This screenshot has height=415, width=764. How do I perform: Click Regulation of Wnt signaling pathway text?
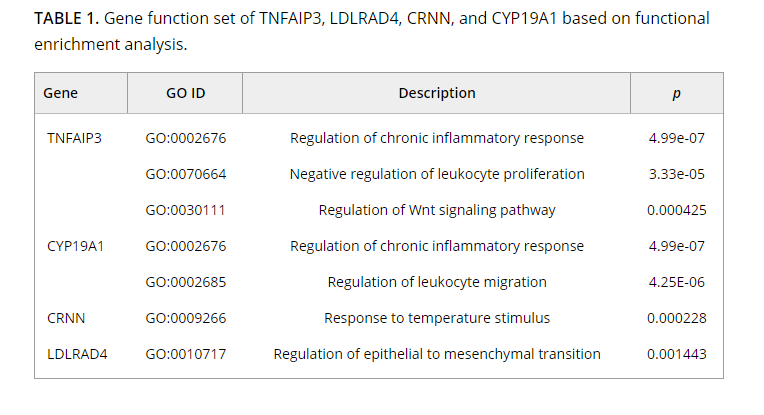pos(437,210)
